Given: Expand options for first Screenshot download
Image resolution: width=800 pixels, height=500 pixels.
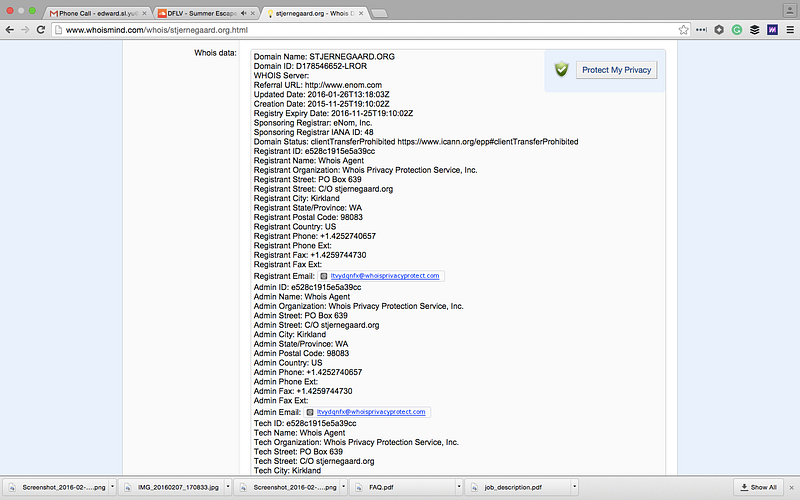Looking at the screenshot, I should [112, 487].
